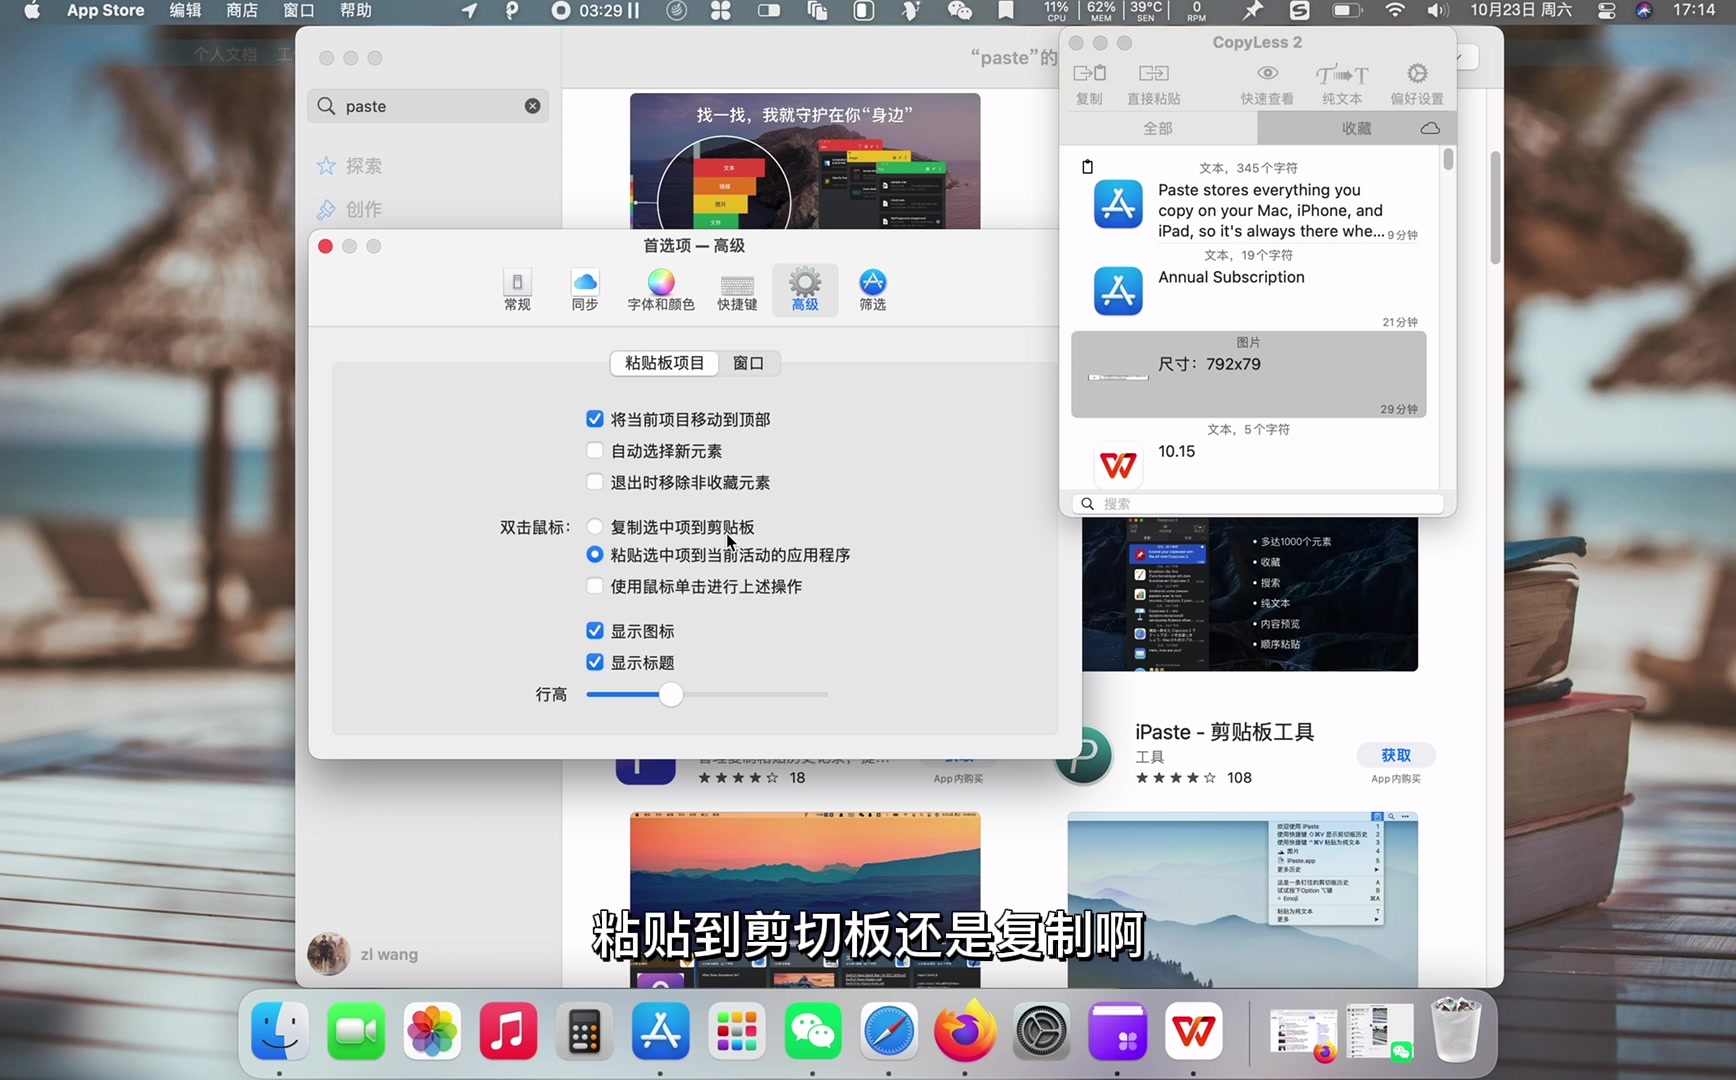Open WPS Office from the Dock
This screenshot has height=1080, width=1736.
1193,1031
